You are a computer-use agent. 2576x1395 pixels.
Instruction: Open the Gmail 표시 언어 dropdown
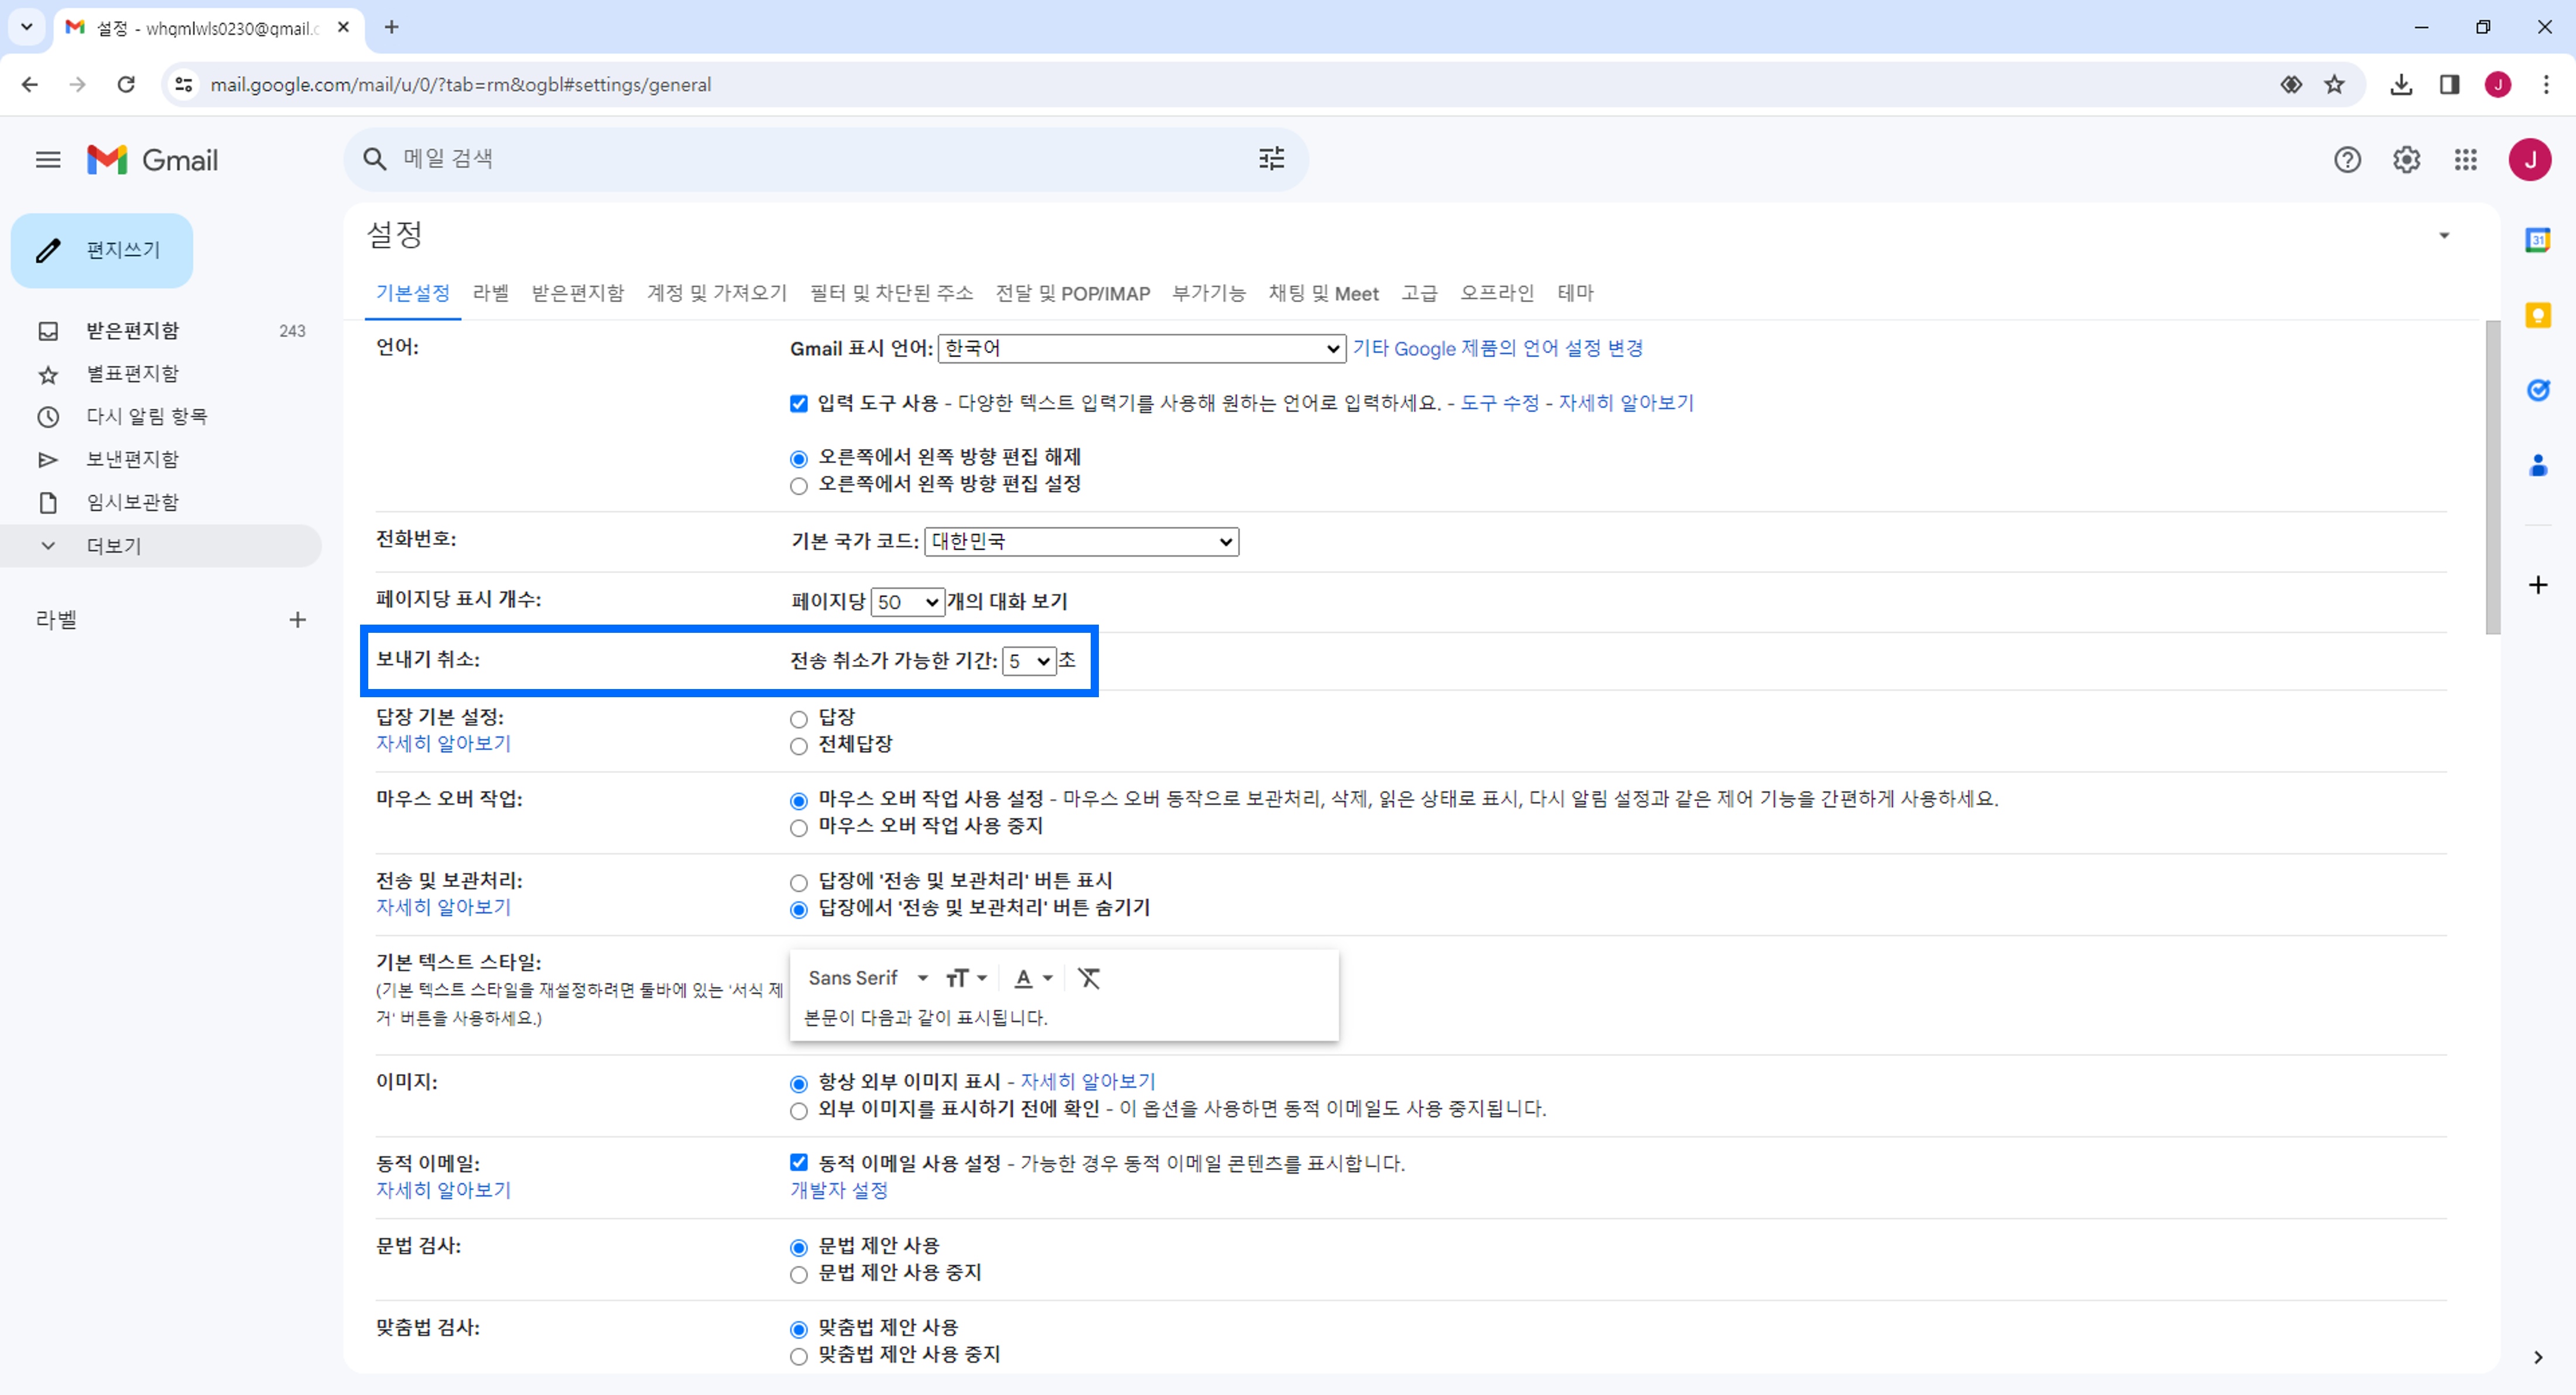(x=1141, y=348)
